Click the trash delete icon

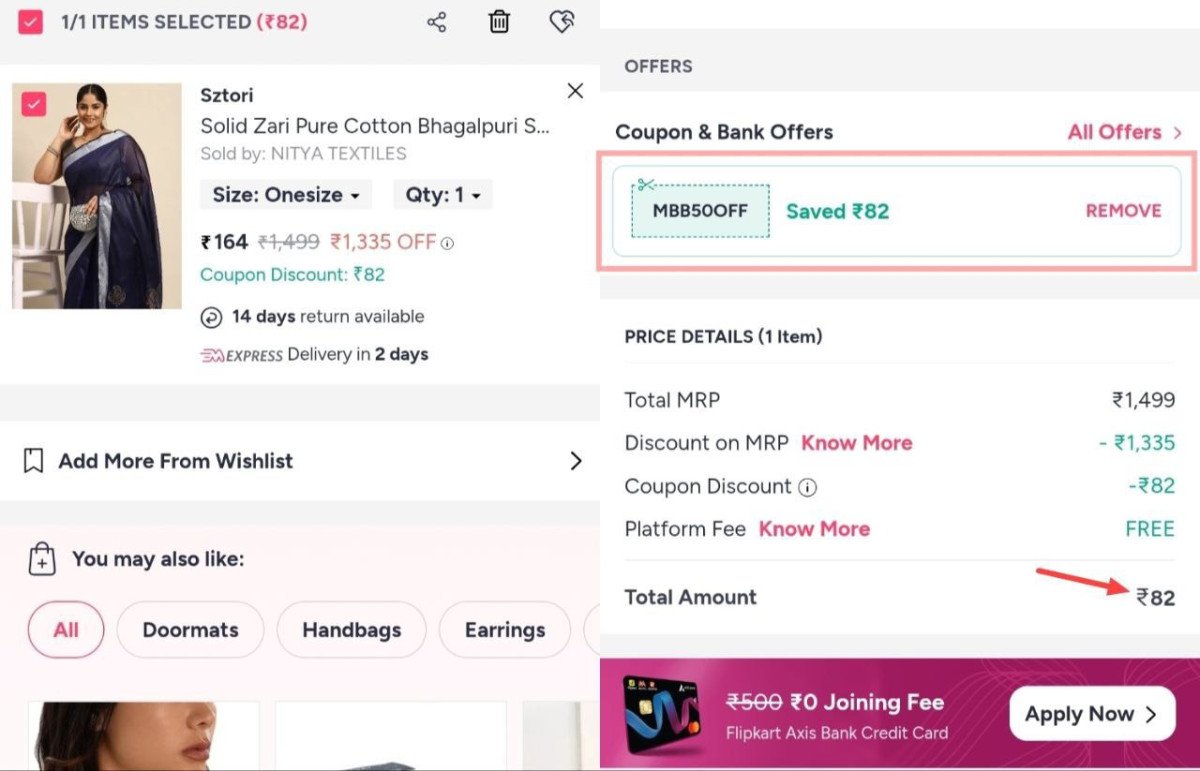(499, 22)
